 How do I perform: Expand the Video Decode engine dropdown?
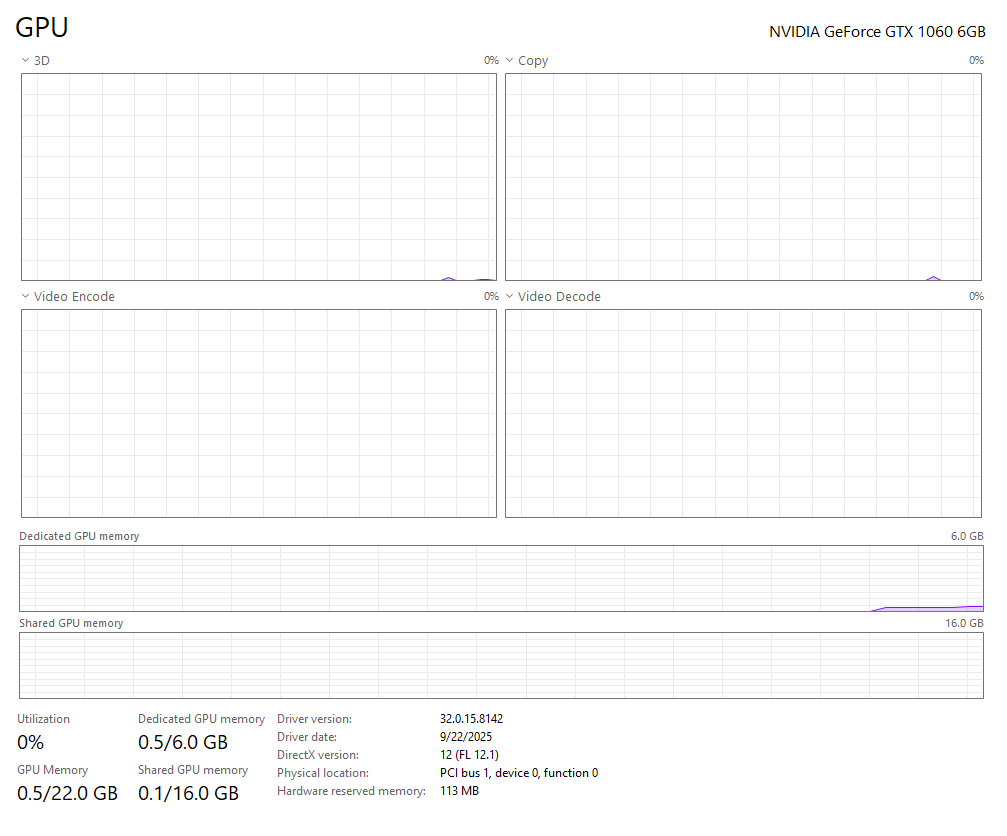click(x=509, y=297)
